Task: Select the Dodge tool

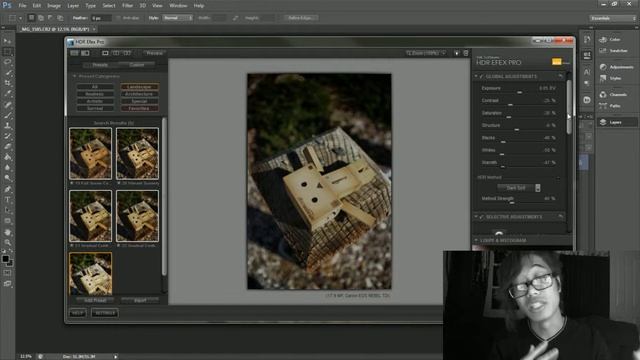Action: pos(7,178)
